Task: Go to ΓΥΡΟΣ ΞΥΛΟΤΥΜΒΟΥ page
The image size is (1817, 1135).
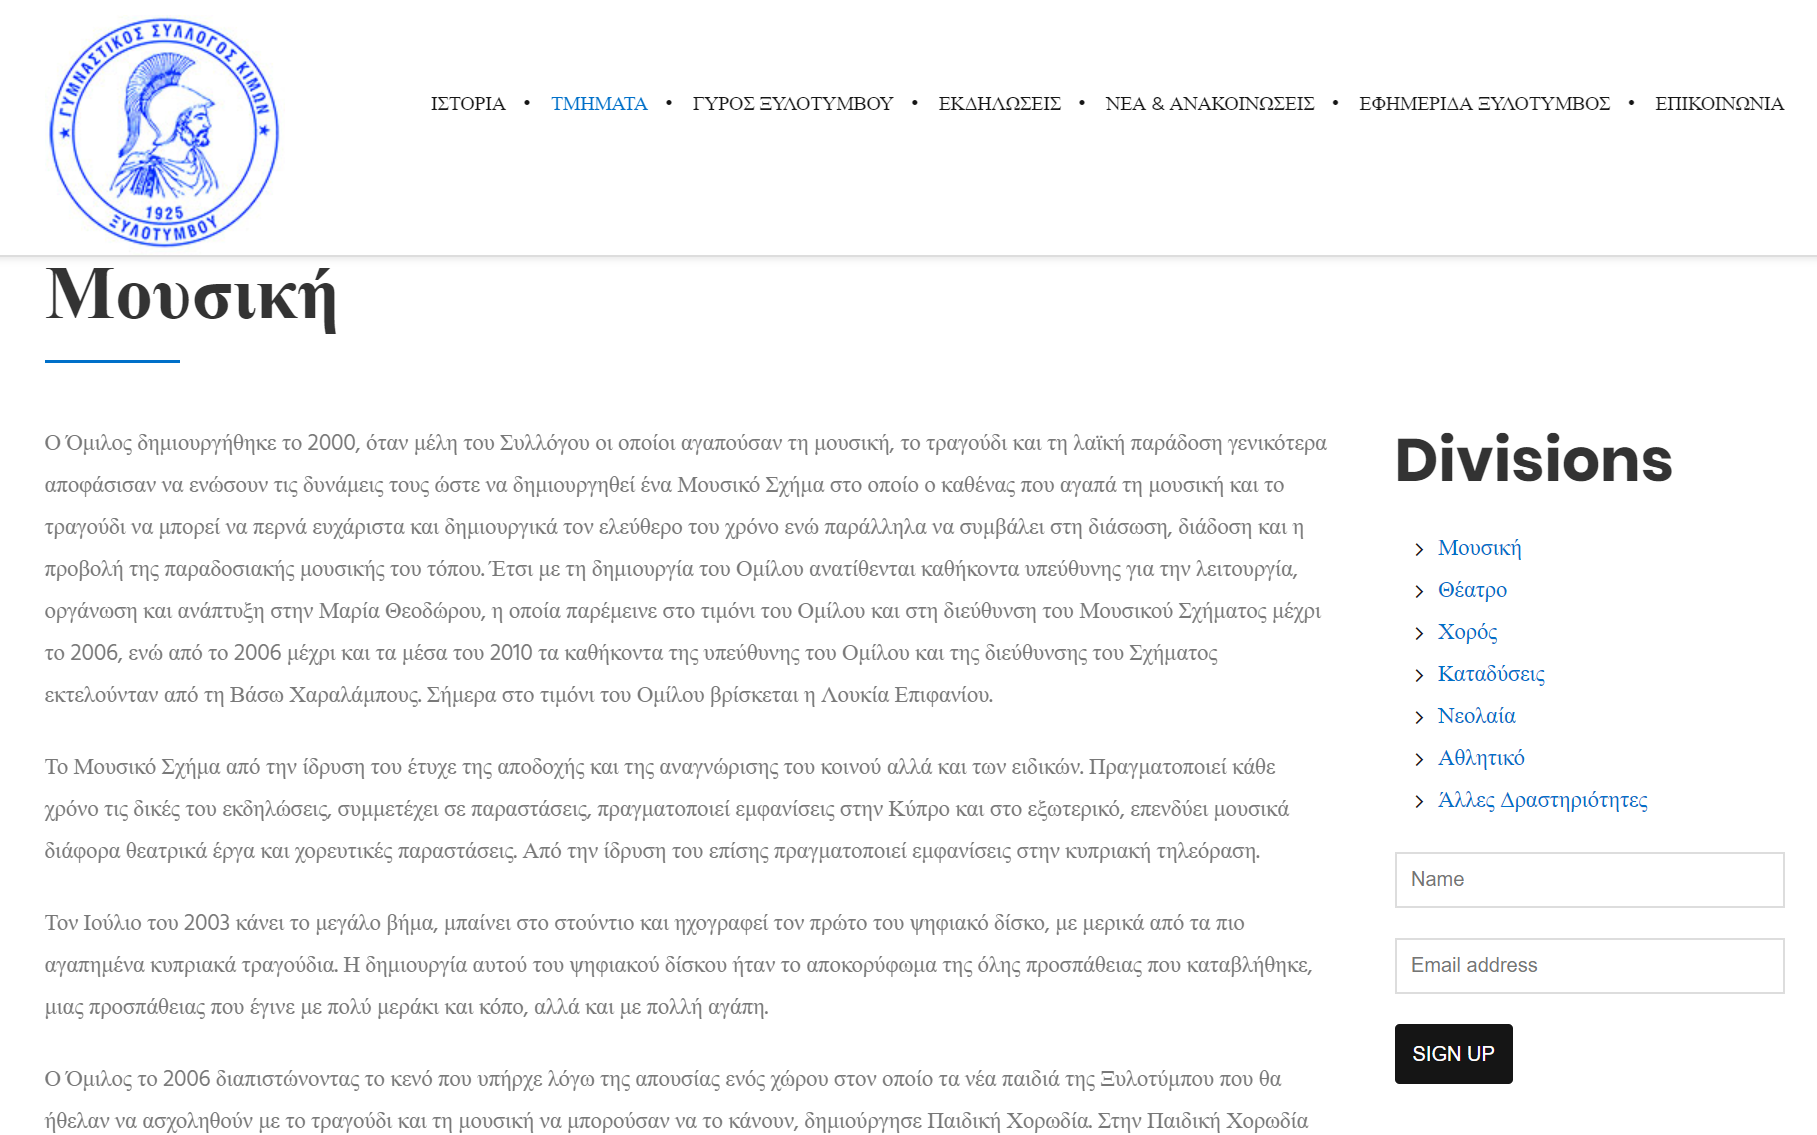Action: click(792, 104)
